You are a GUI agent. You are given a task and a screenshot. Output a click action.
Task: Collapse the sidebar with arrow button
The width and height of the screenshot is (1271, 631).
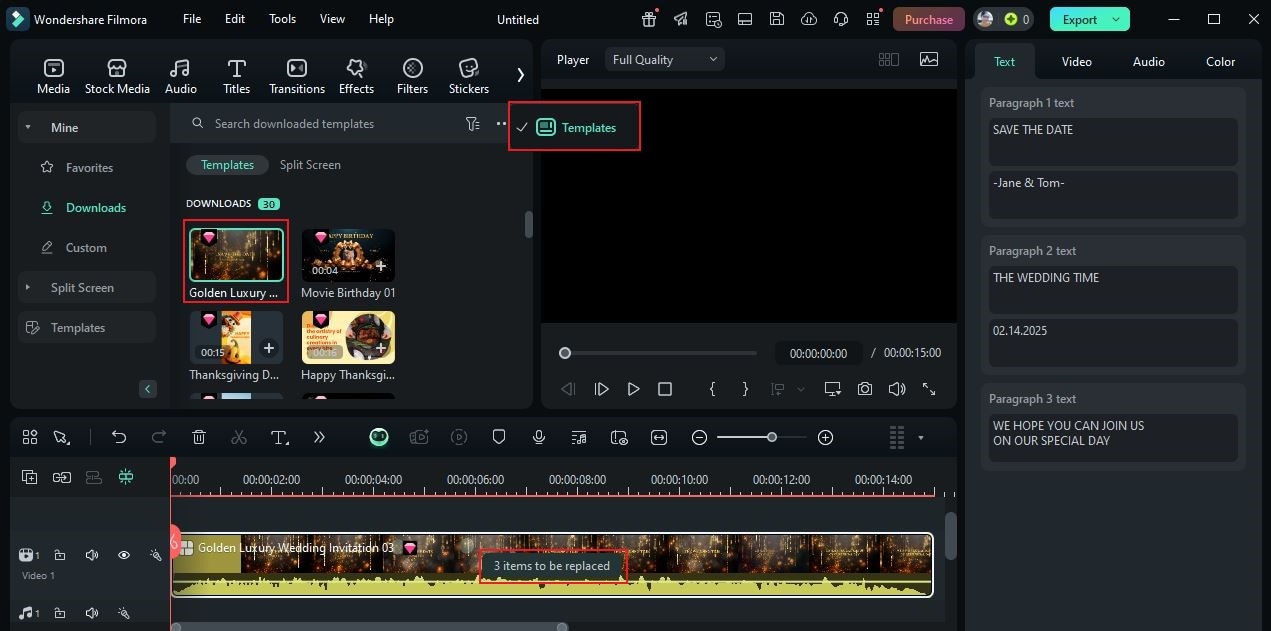[148, 389]
